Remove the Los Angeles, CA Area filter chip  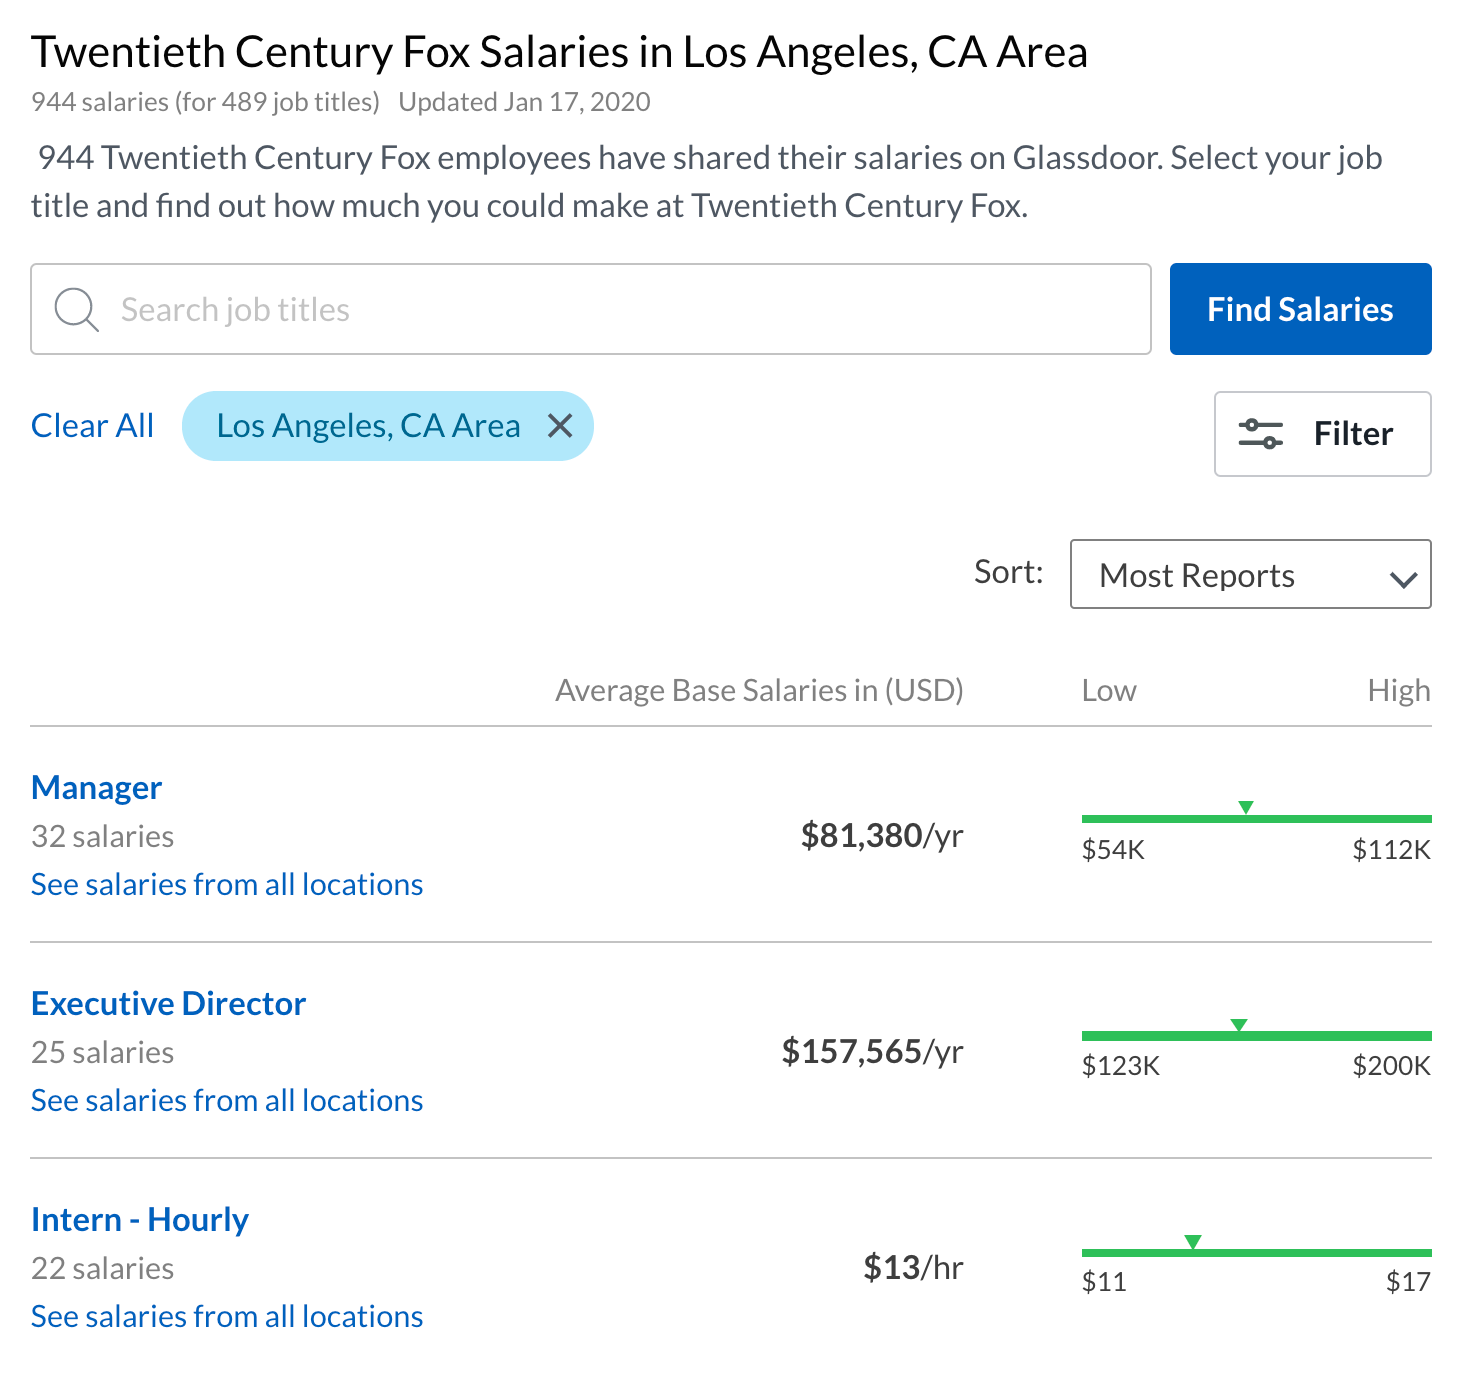[560, 426]
